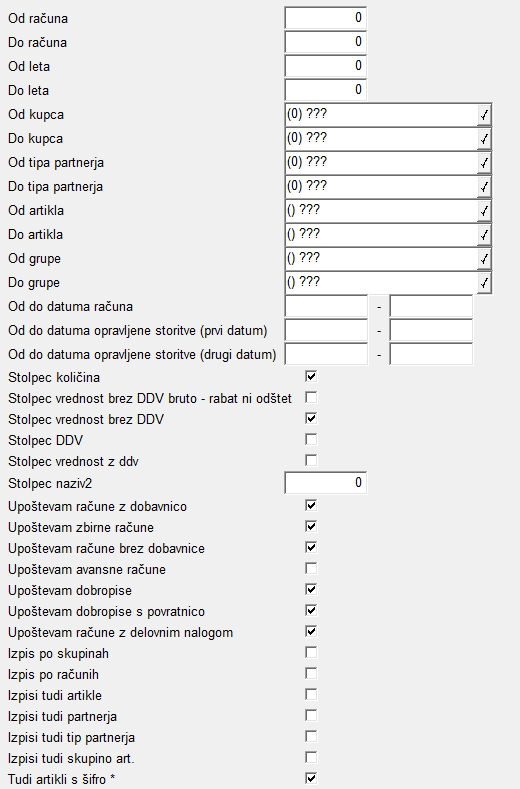Enable Upoštevam avansne račune checkbox
520x789 pixels.
tap(311, 569)
